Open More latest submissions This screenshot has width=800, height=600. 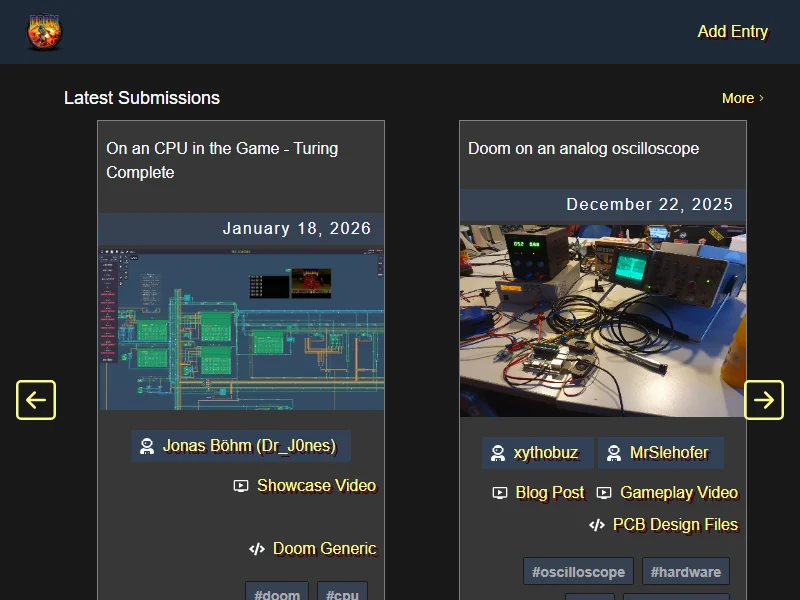[x=742, y=98]
